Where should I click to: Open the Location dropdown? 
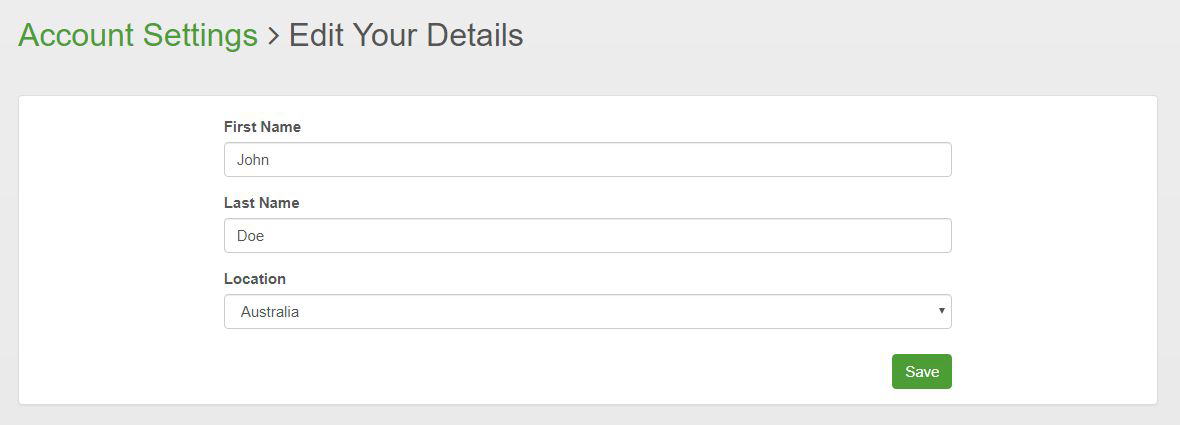point(587,312)
